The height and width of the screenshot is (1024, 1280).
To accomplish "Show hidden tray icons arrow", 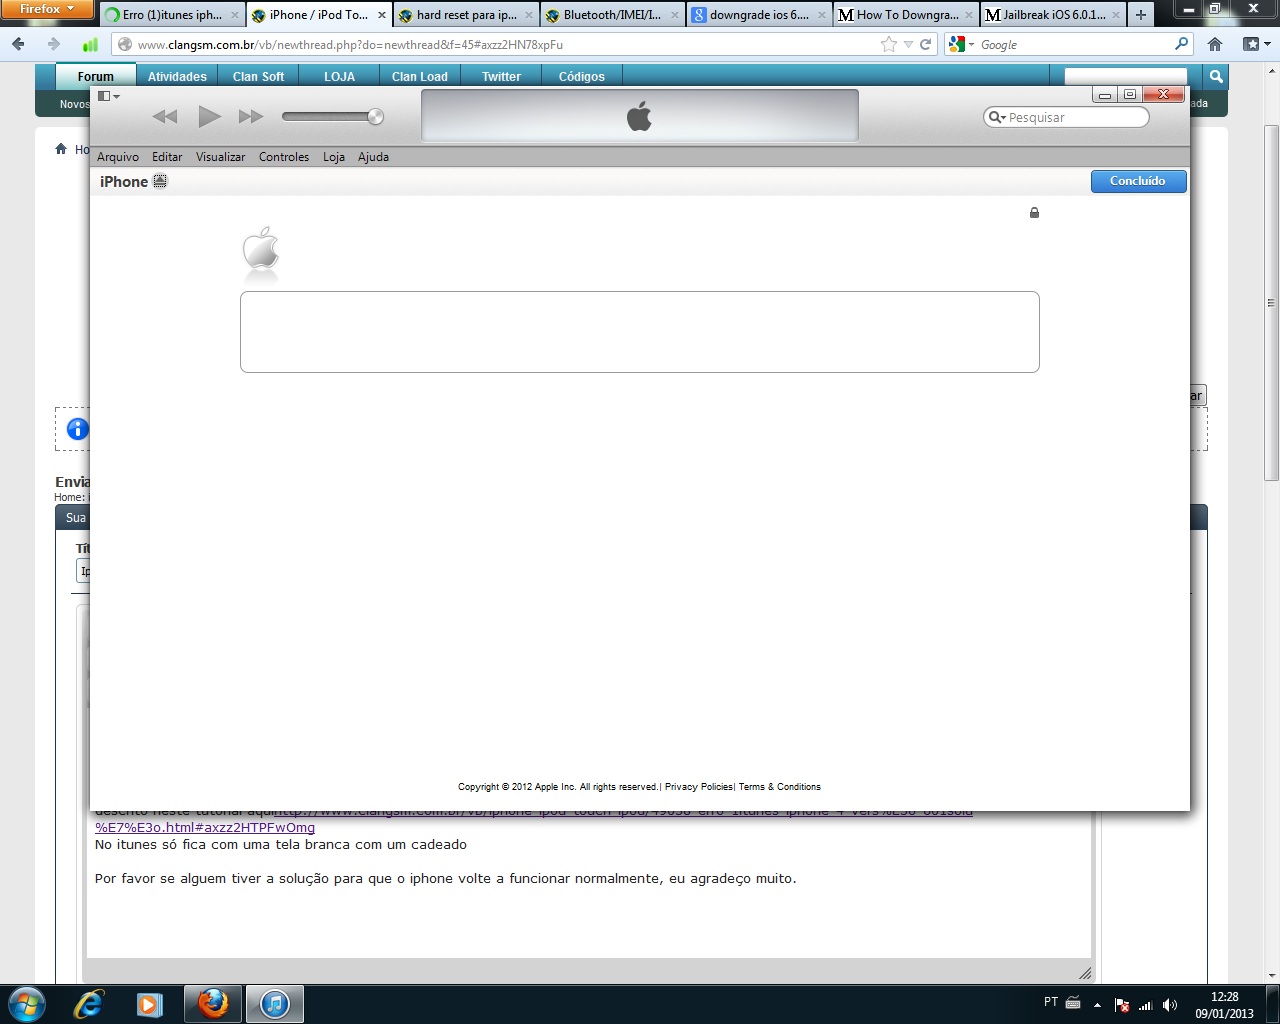I will pos(1097,1005).
